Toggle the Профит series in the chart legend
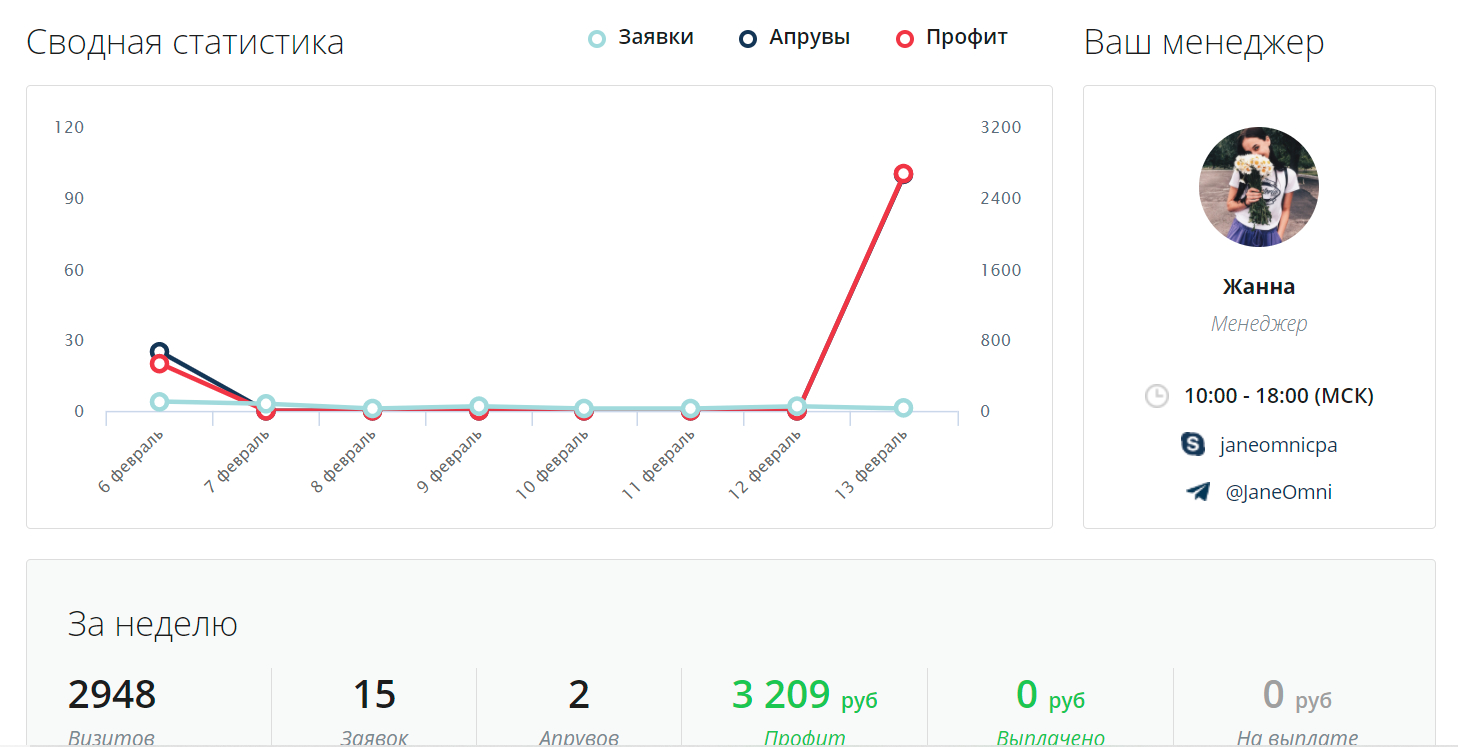1458x747 pixels. tap(952, 38)
